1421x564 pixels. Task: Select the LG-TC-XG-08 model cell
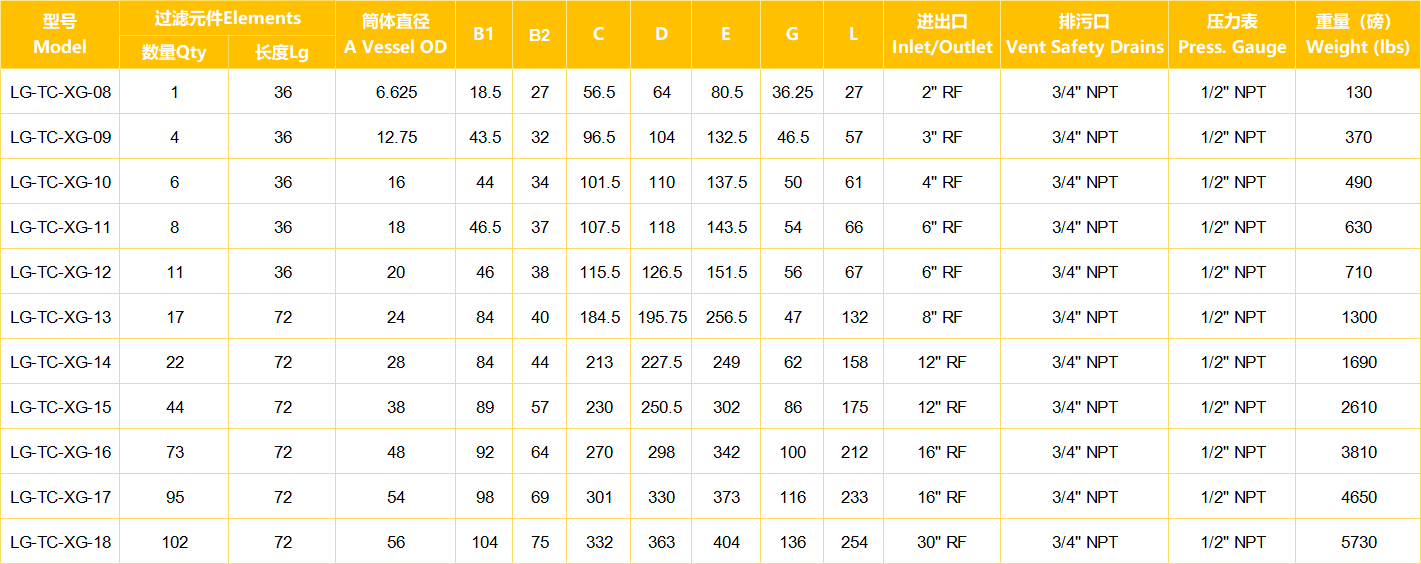click(60, 92)
